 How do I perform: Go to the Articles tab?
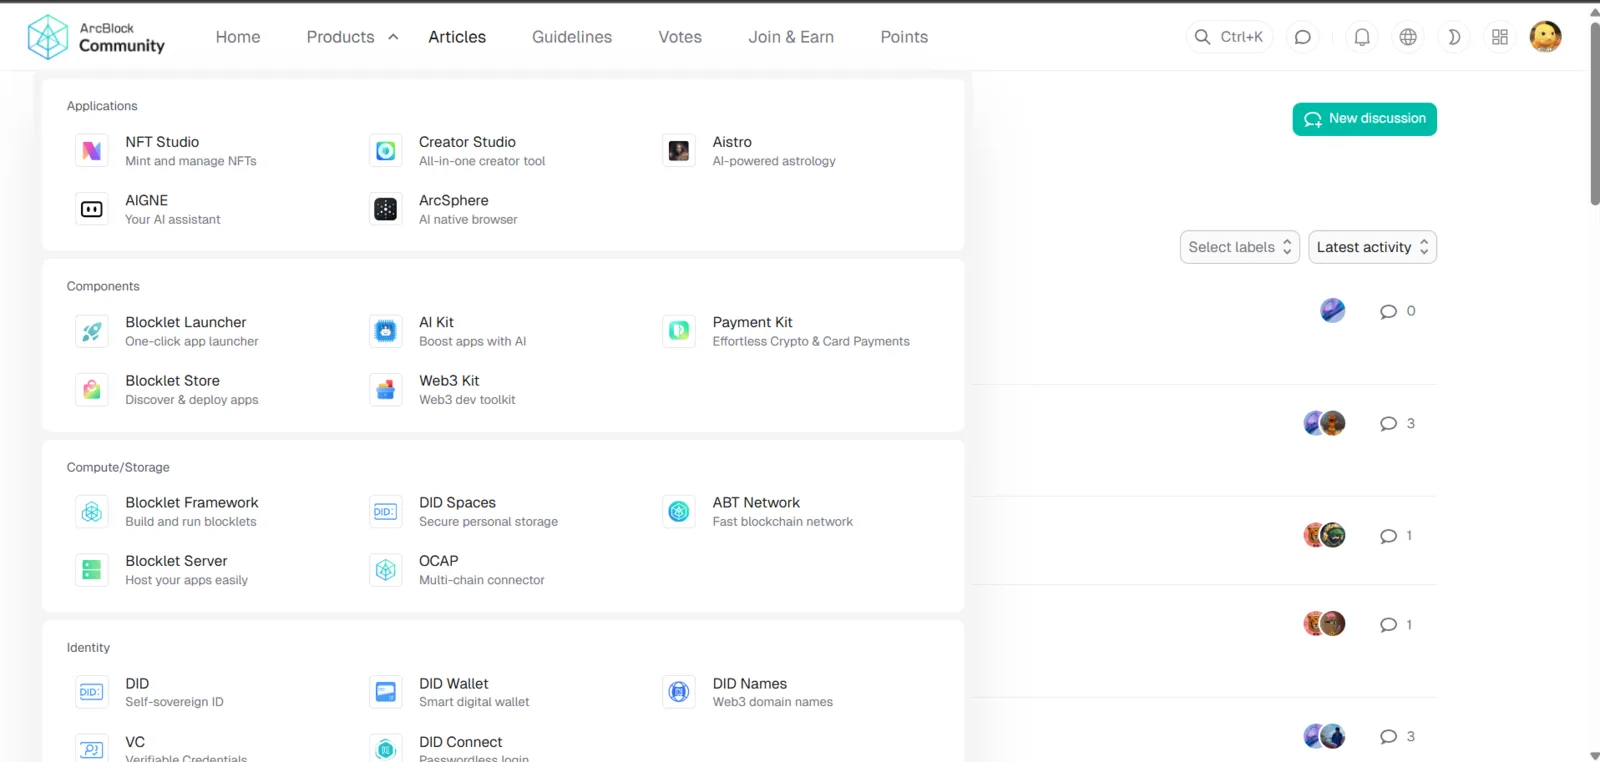tap(457, 37)
